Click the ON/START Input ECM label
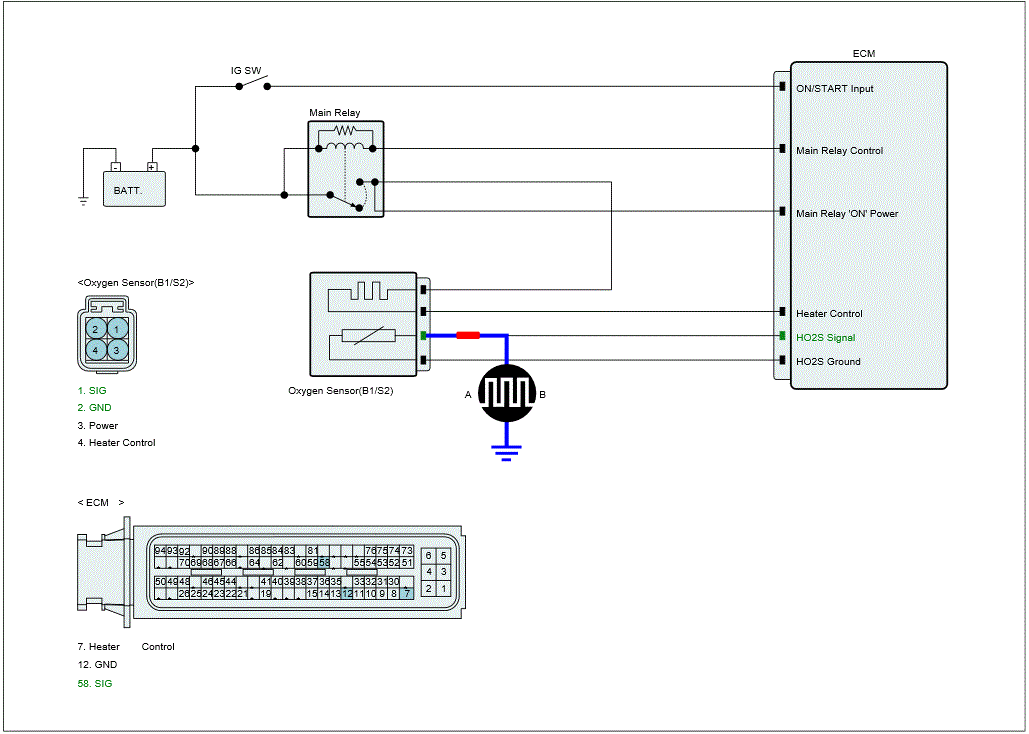The width and height of the screenshot is (1029, 734). (x=834, y=89)
